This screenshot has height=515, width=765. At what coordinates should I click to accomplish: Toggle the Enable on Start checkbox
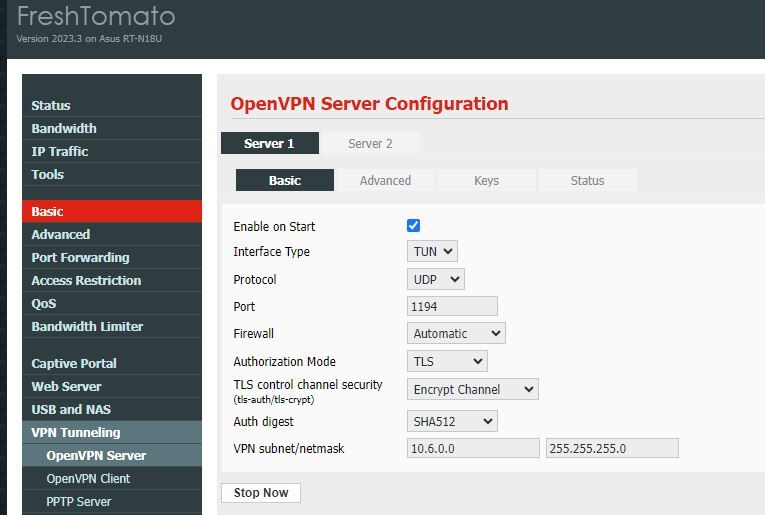pos(413,226)
